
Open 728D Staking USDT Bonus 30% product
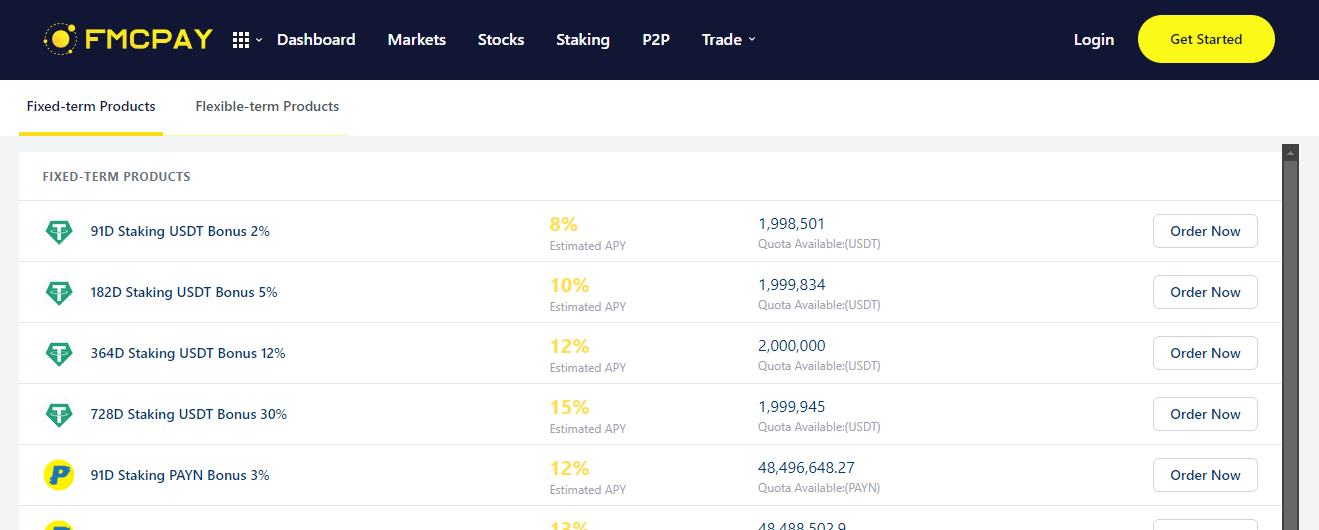click(189, 414)
